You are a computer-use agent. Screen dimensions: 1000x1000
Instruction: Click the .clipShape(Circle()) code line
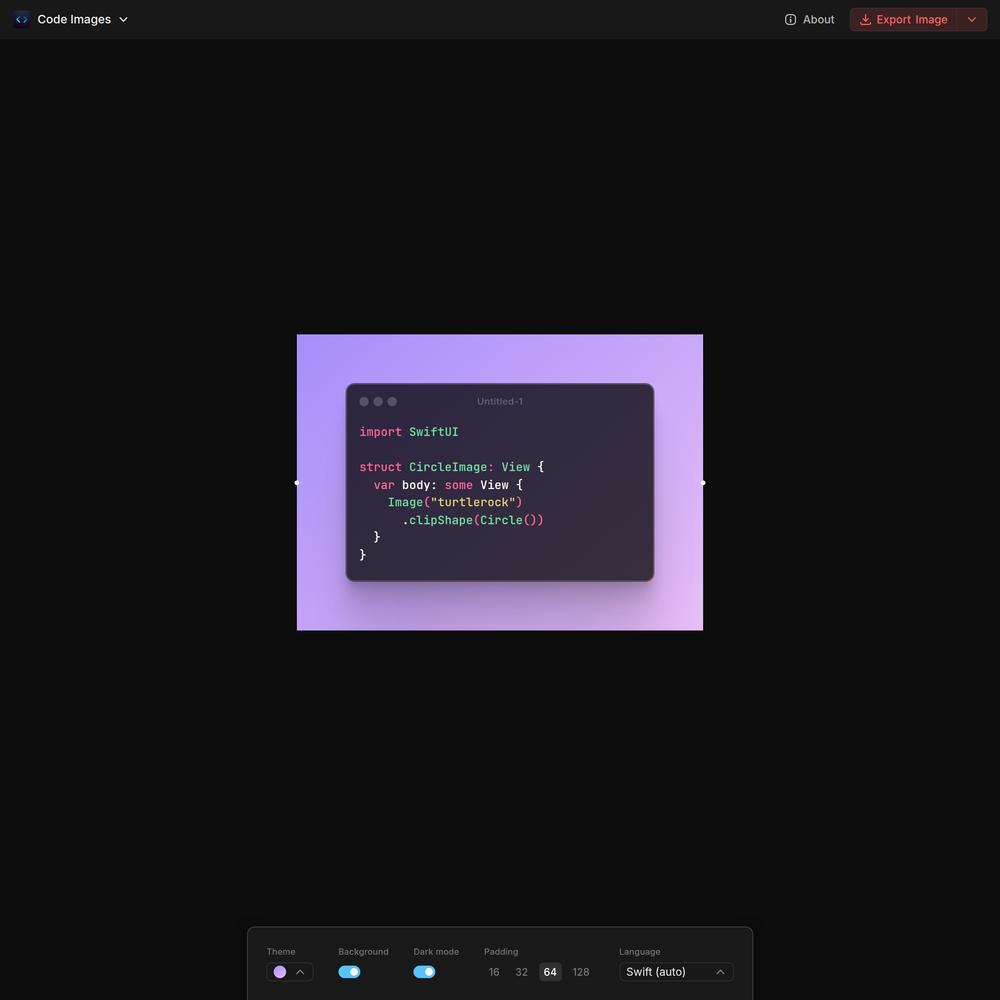(x=473, y=520)
